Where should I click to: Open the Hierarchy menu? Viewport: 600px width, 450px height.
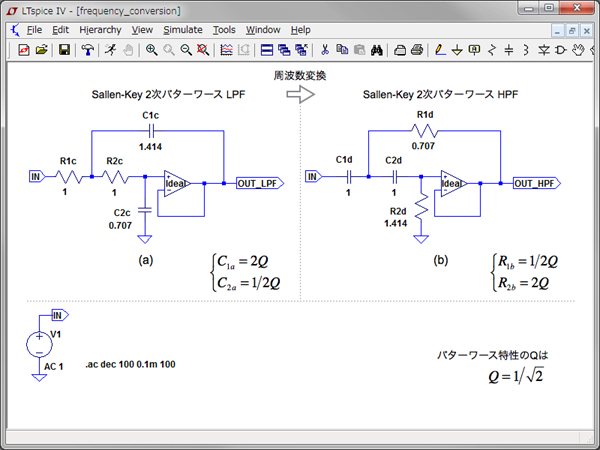pyautogui.click(x=99, y=30)
